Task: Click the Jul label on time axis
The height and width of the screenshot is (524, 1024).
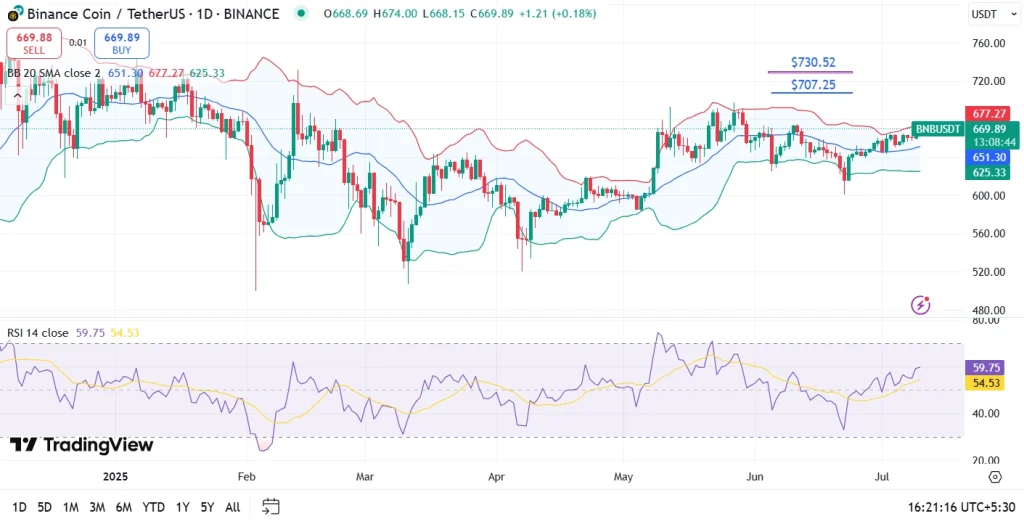Action: tap(882, 476)
